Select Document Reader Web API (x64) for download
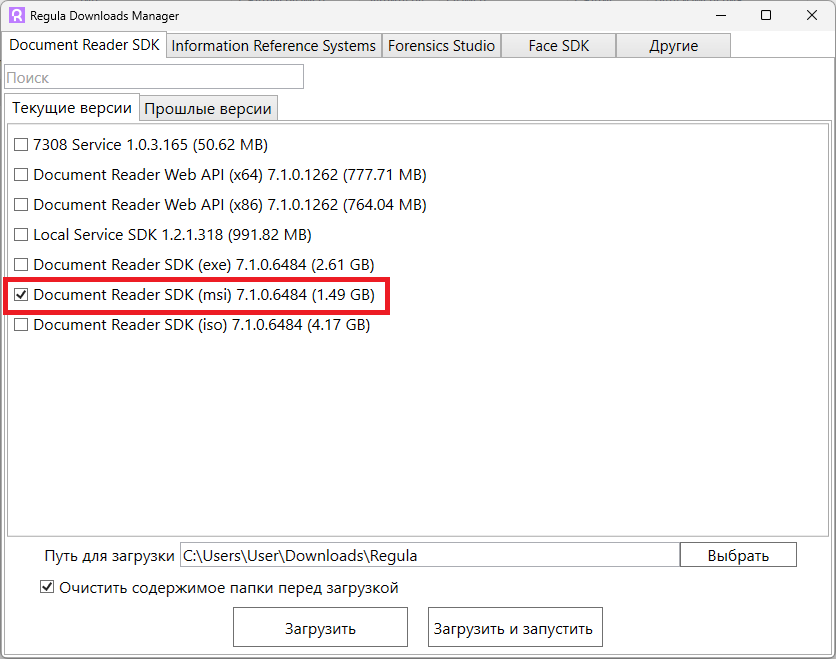The image size is (836, 659). click(x=20, y=174)
